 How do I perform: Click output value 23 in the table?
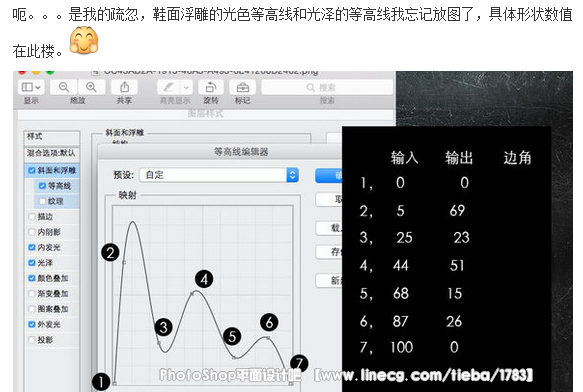[x=461, y=238]
